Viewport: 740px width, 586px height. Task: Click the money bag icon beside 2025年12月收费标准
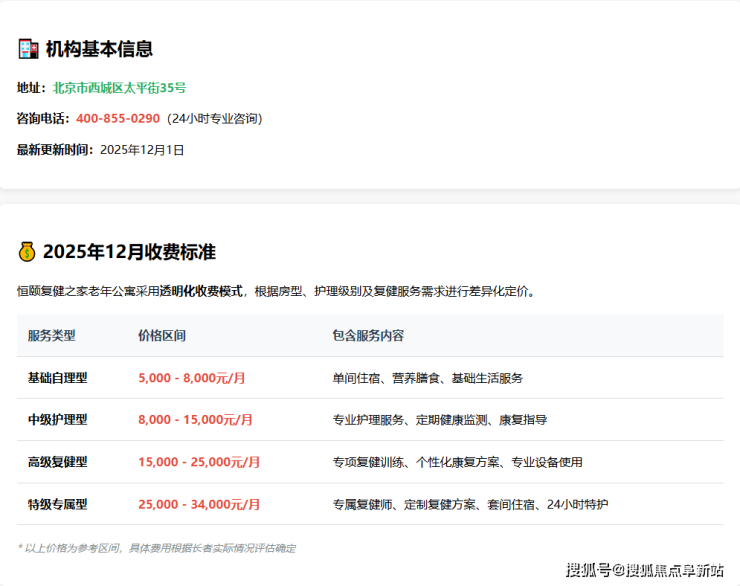click(x=27, y=252)
